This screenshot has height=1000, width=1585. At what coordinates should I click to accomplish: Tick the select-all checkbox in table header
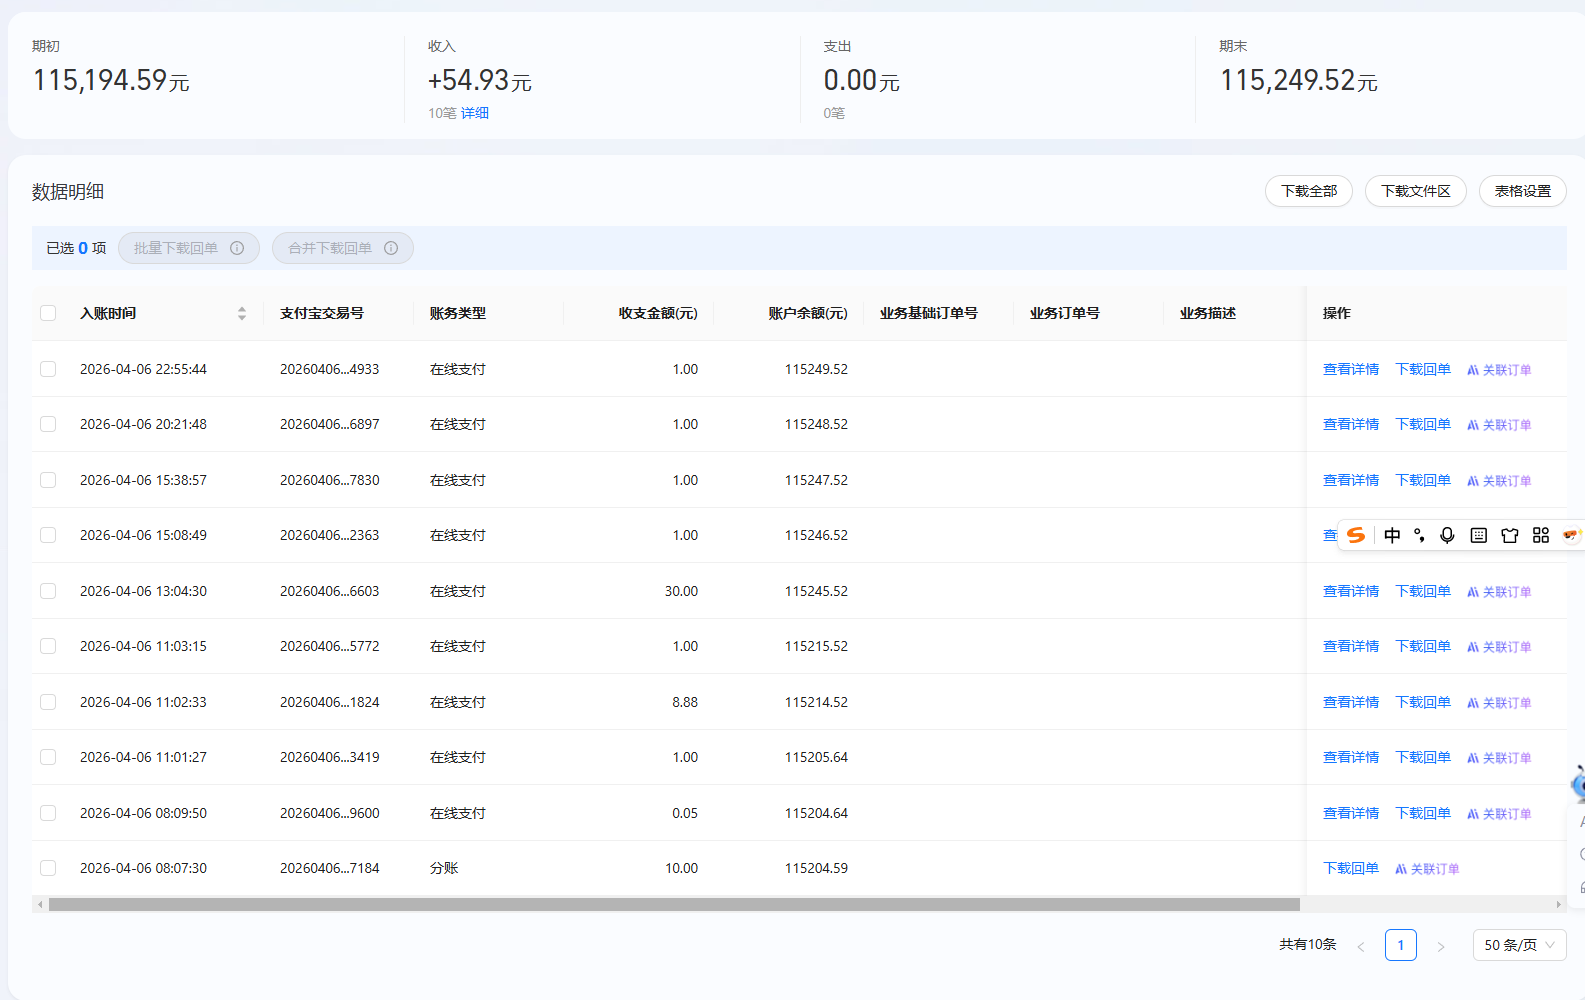click(48, 314)
